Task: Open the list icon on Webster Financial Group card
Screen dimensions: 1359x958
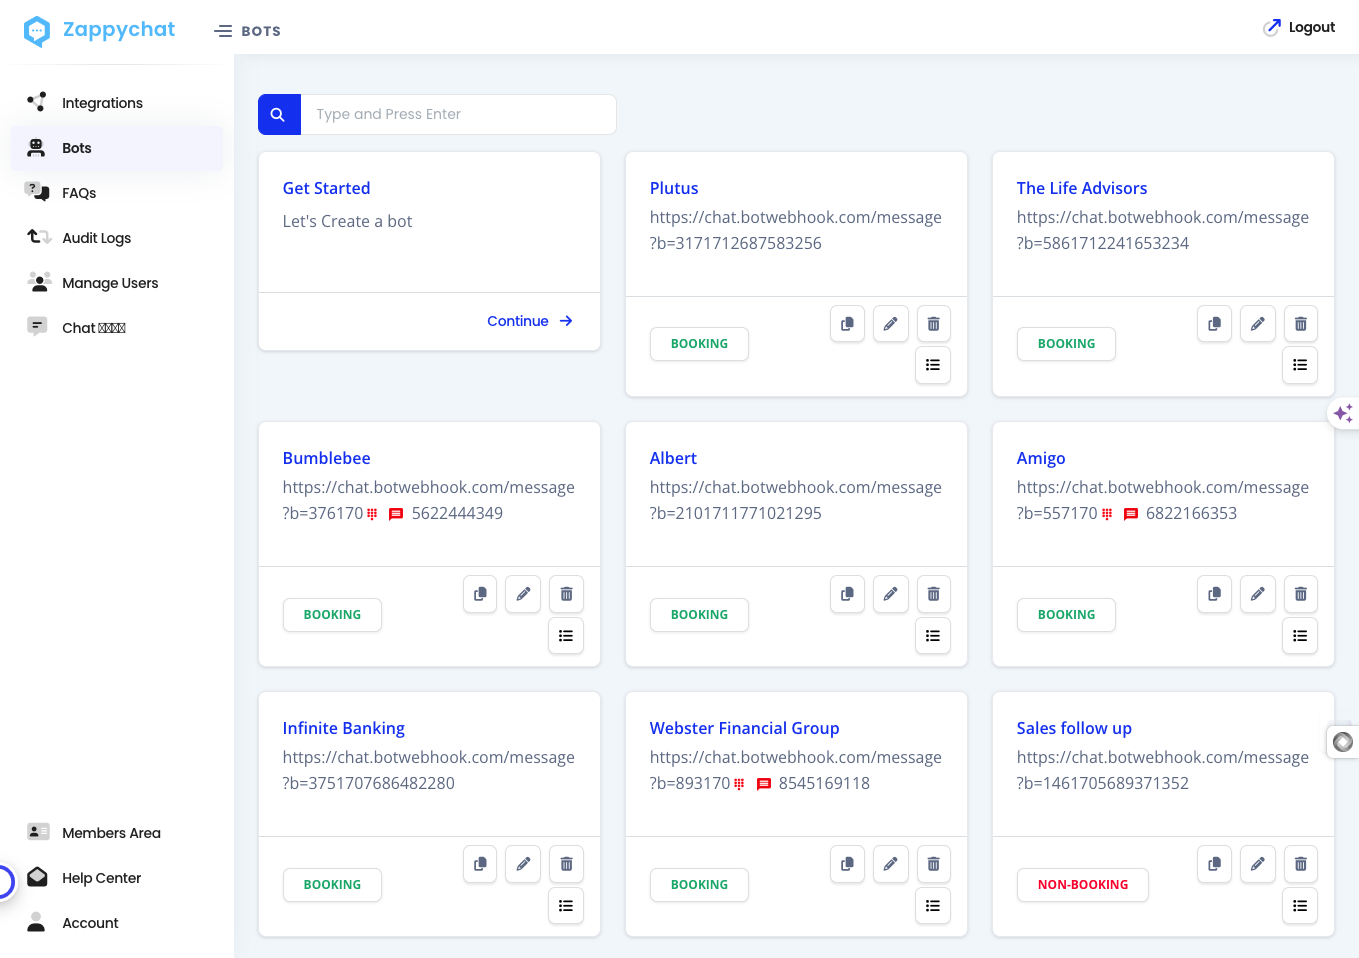Action: [x=933, y=906]
